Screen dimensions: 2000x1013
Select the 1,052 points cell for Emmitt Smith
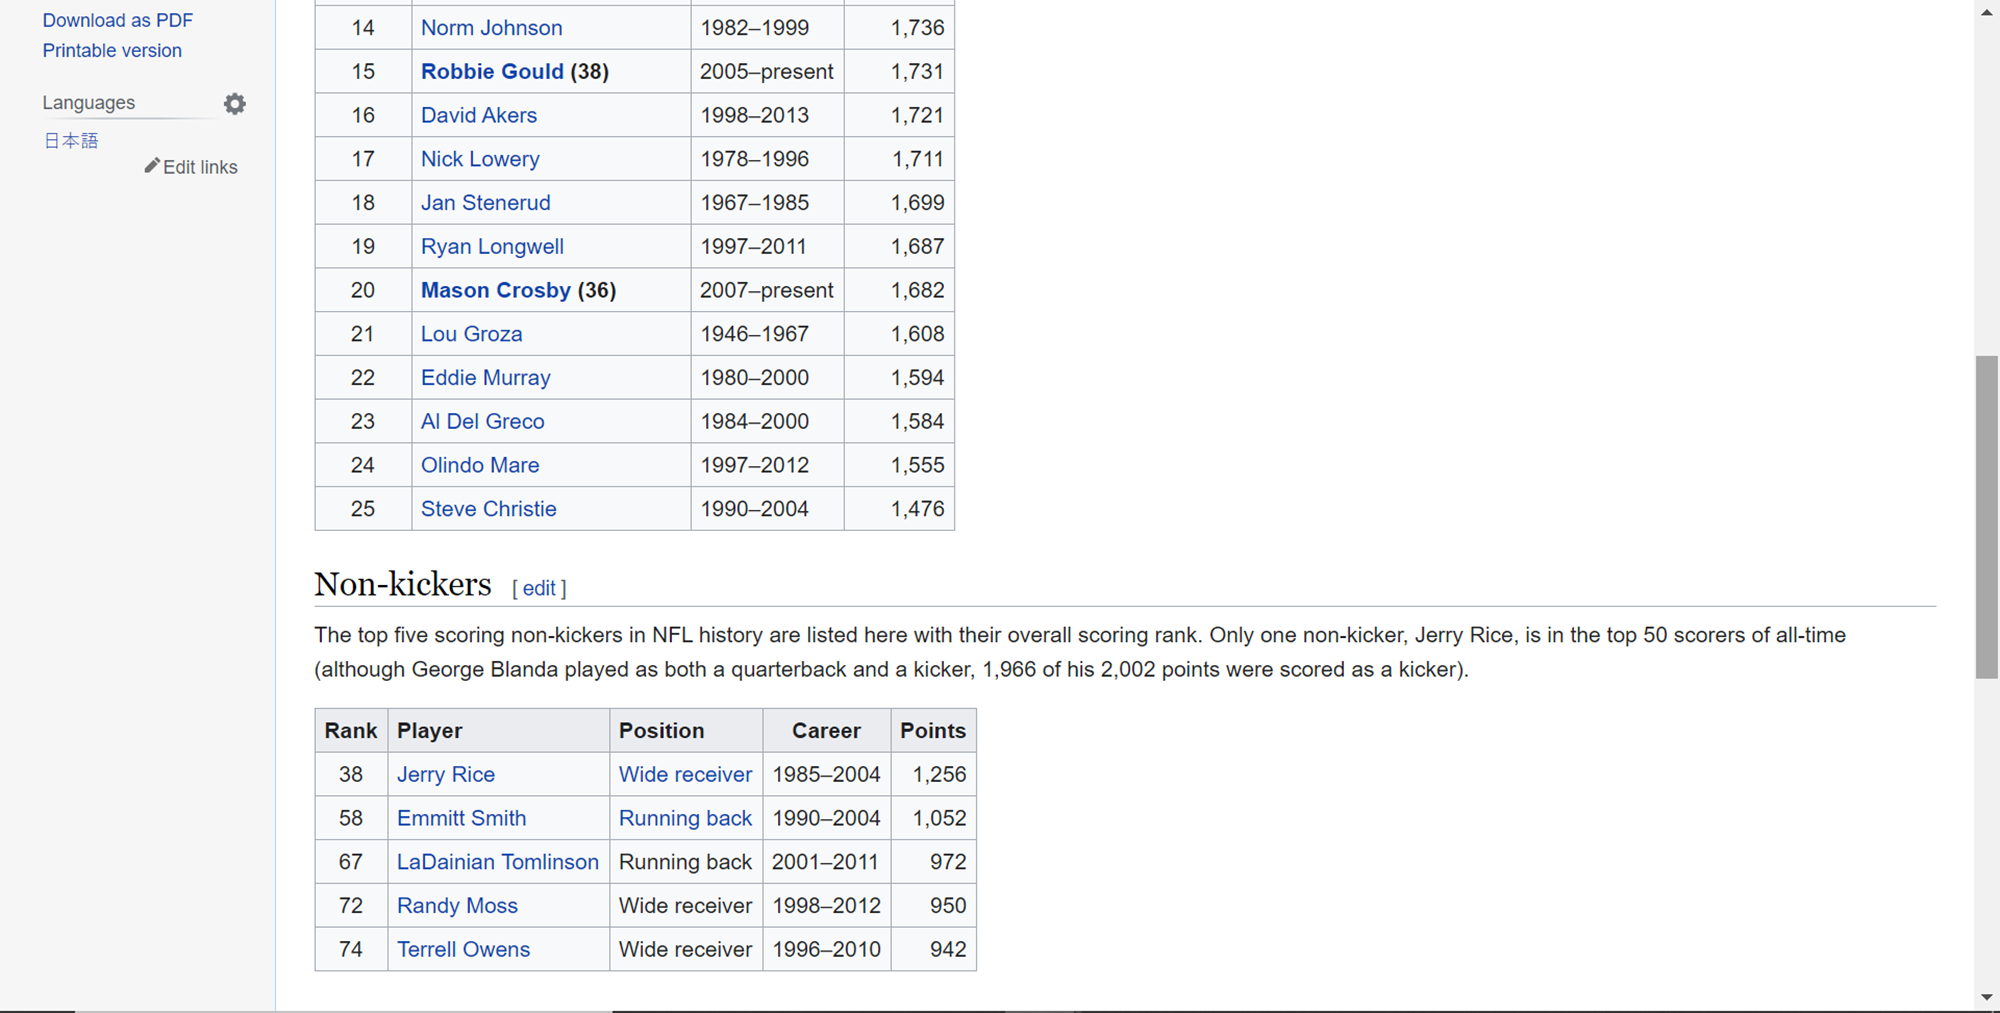click(933, 818)
